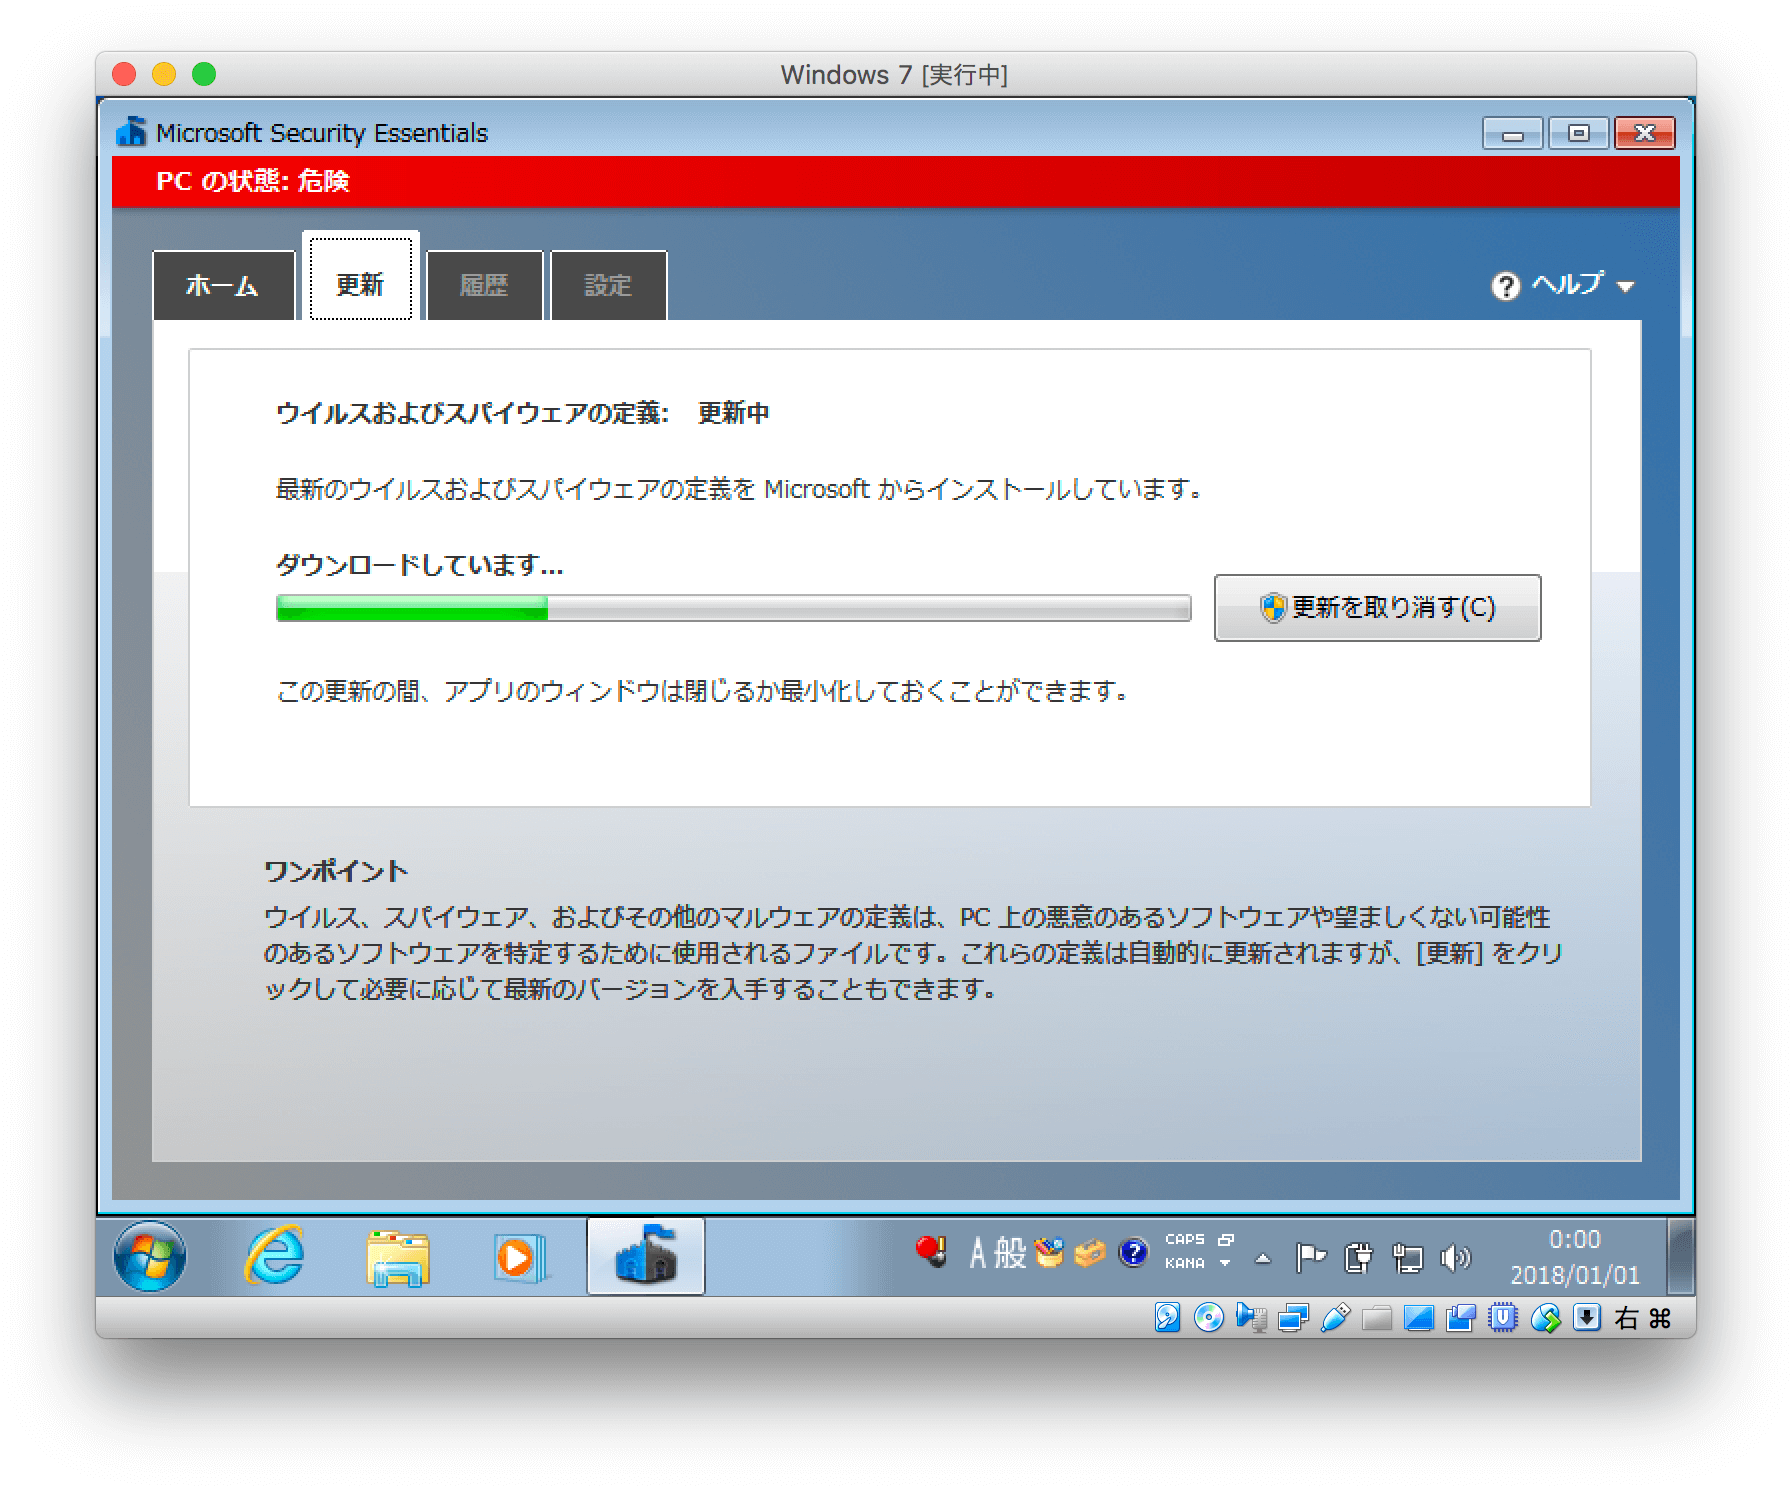Click the help question mark icon
The image size is (1792, 1486).
point(1504,286)
